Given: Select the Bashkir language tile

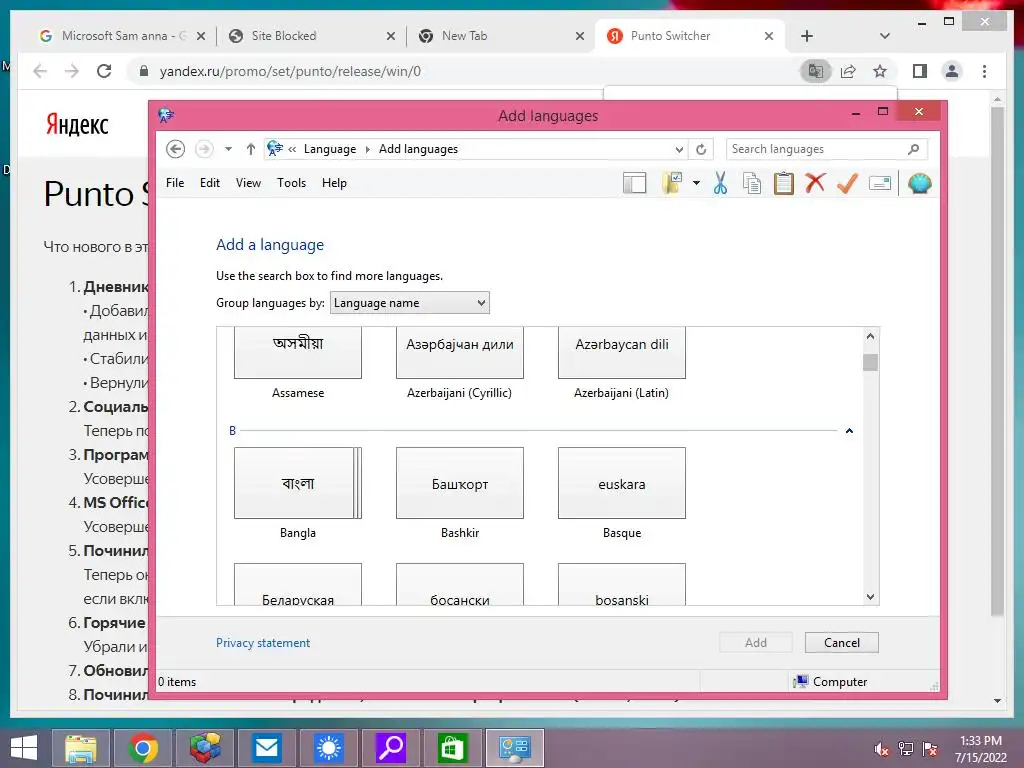Looking at the screenshot, I should pyautogui.click(x=460, y=483).
